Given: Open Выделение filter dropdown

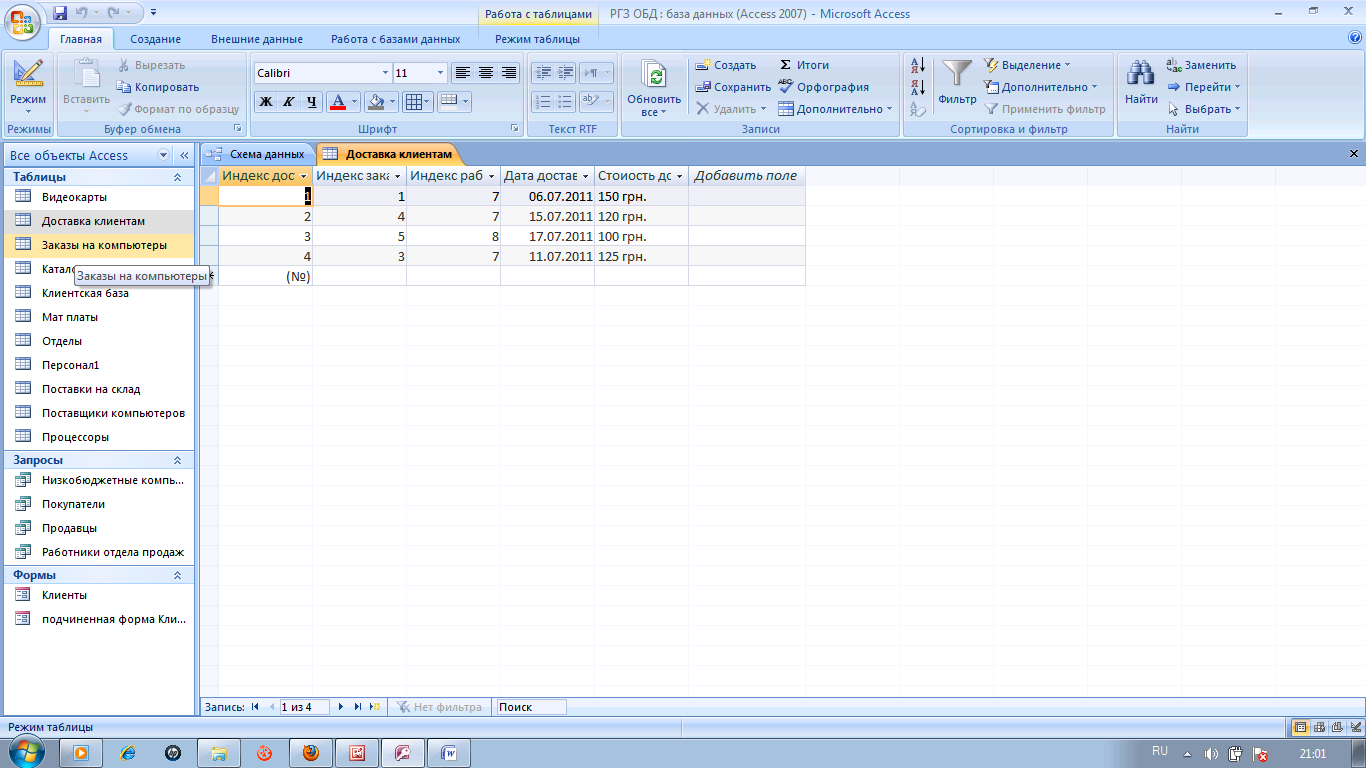Looking at the screenshot, I should pyautogui.click(x=1027, y=65).
